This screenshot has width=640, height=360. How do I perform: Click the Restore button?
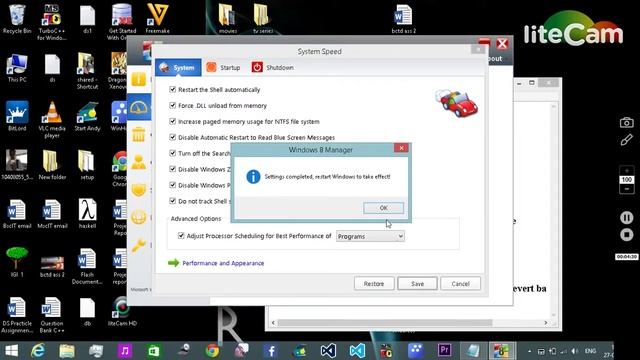tap(374, 284)
